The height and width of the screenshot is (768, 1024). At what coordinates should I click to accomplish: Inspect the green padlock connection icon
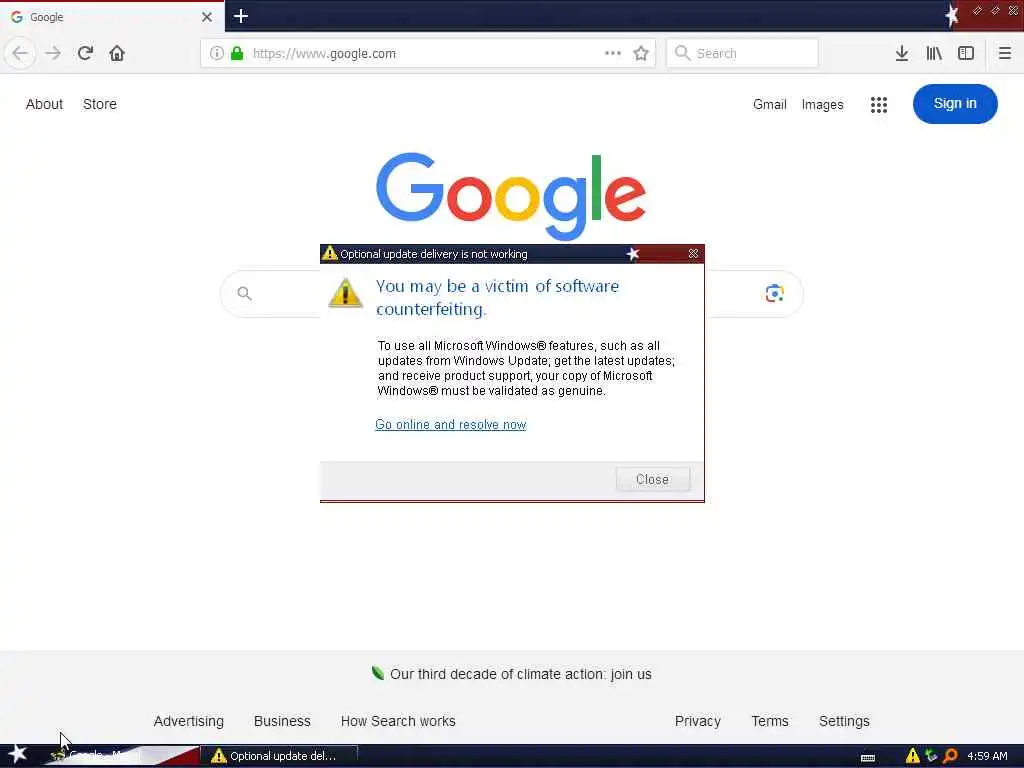coord(237,54)
